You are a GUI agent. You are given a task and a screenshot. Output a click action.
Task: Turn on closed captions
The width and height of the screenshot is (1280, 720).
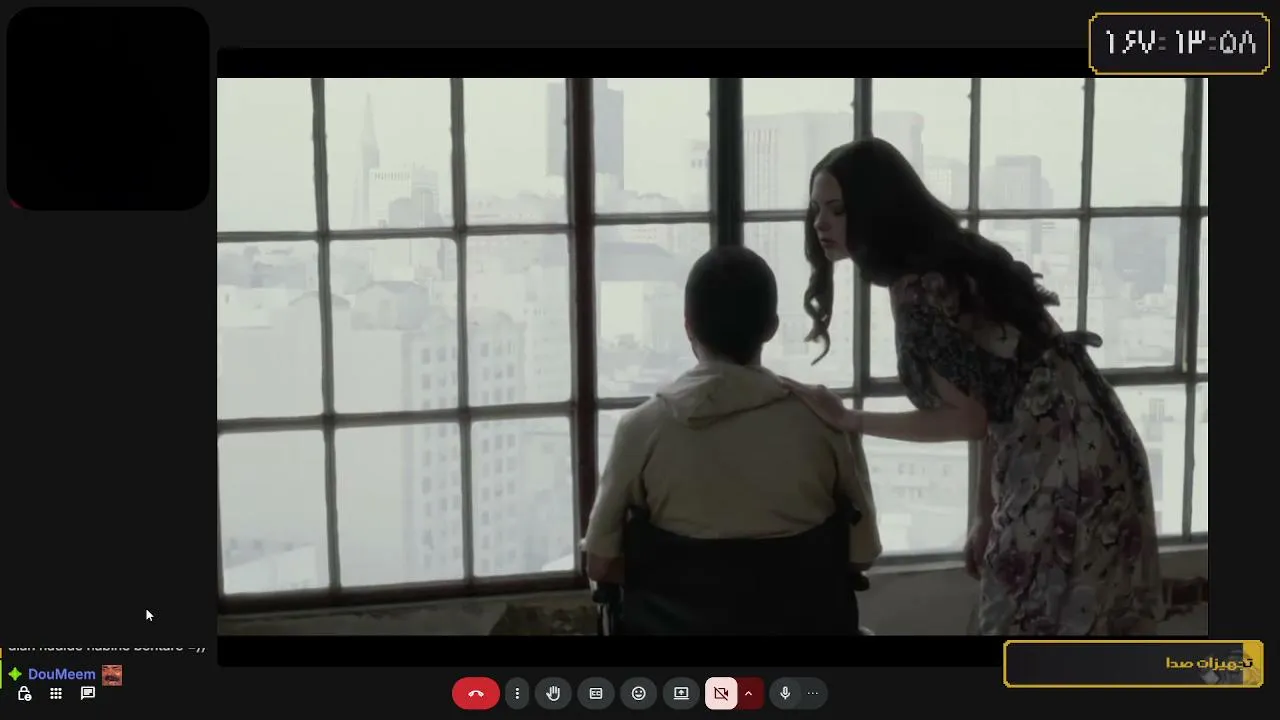[x=596, y=693]
